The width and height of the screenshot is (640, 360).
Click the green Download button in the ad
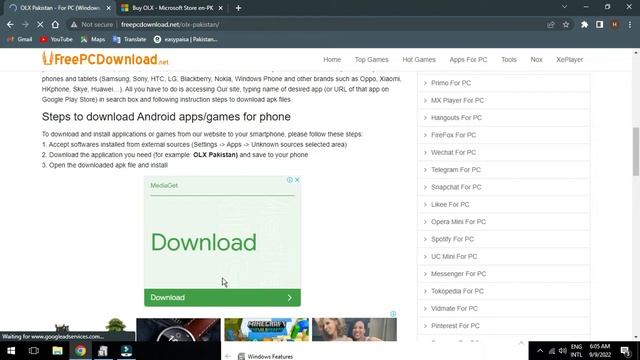222,298
